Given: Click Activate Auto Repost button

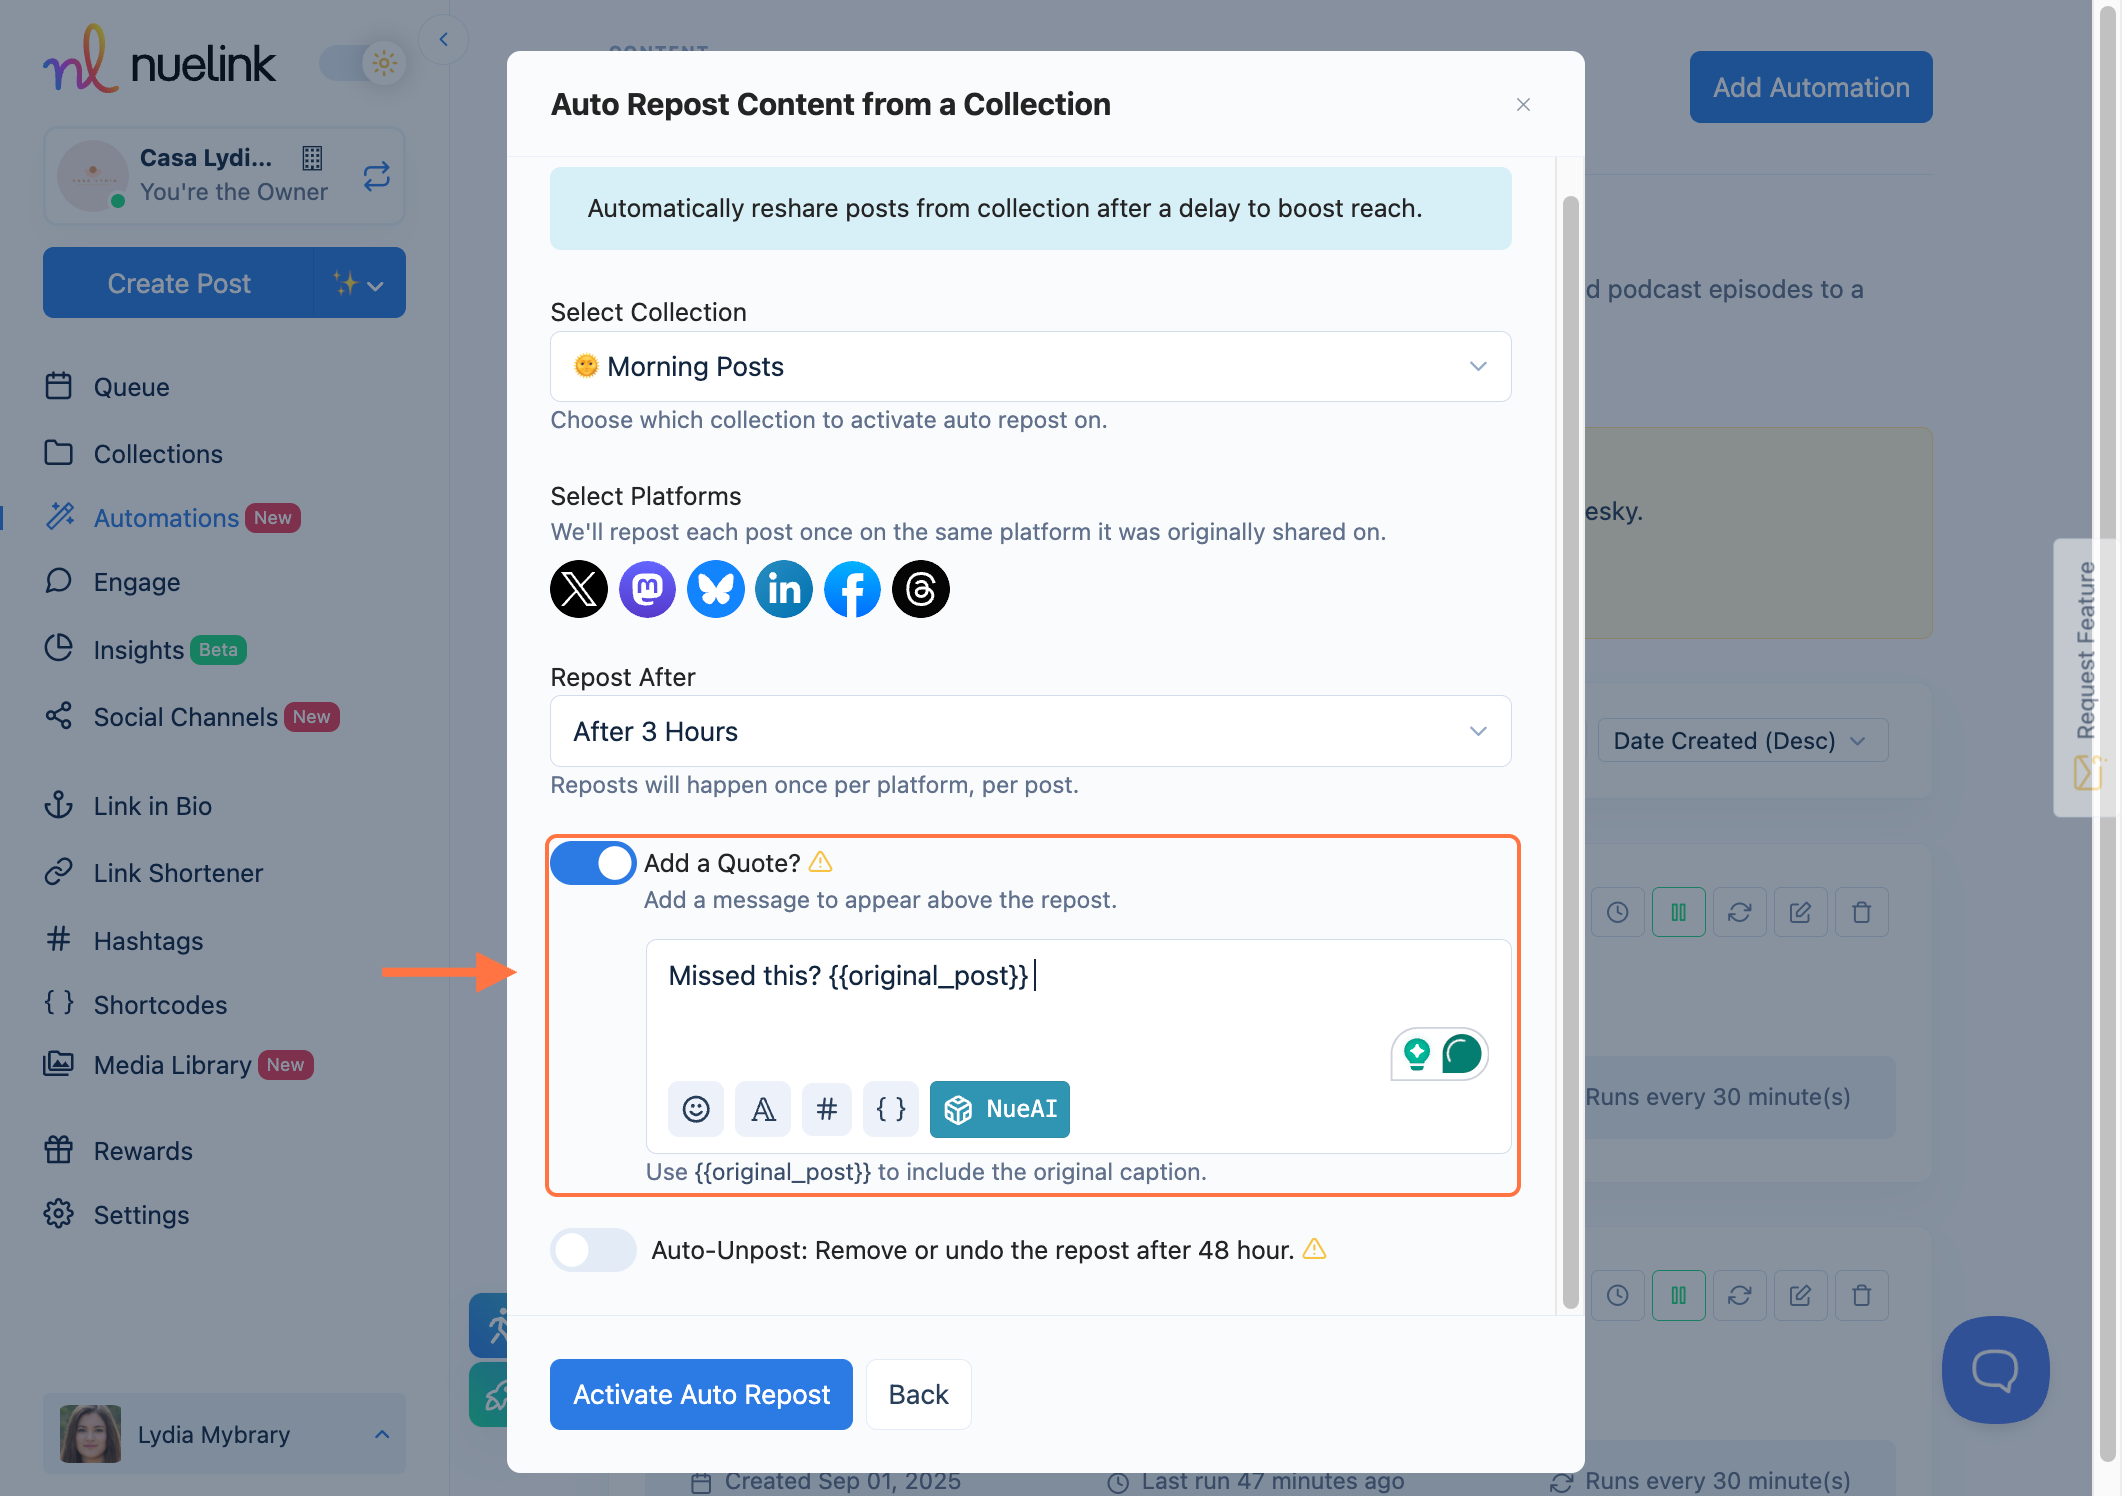Looking at the screenshot, I should (701, 1394).
